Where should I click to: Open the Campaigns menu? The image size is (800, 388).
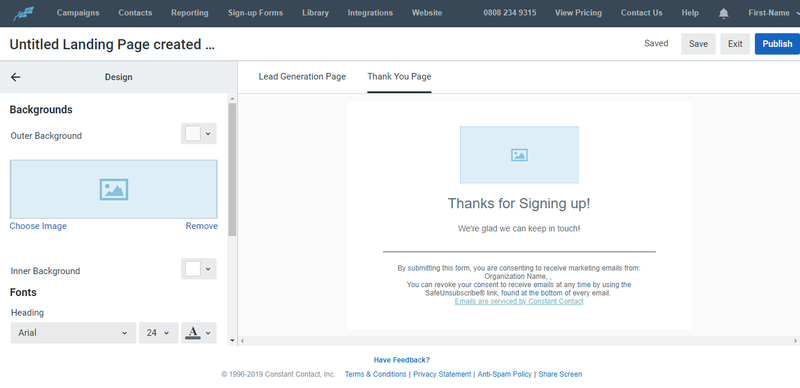coord(78,13)
